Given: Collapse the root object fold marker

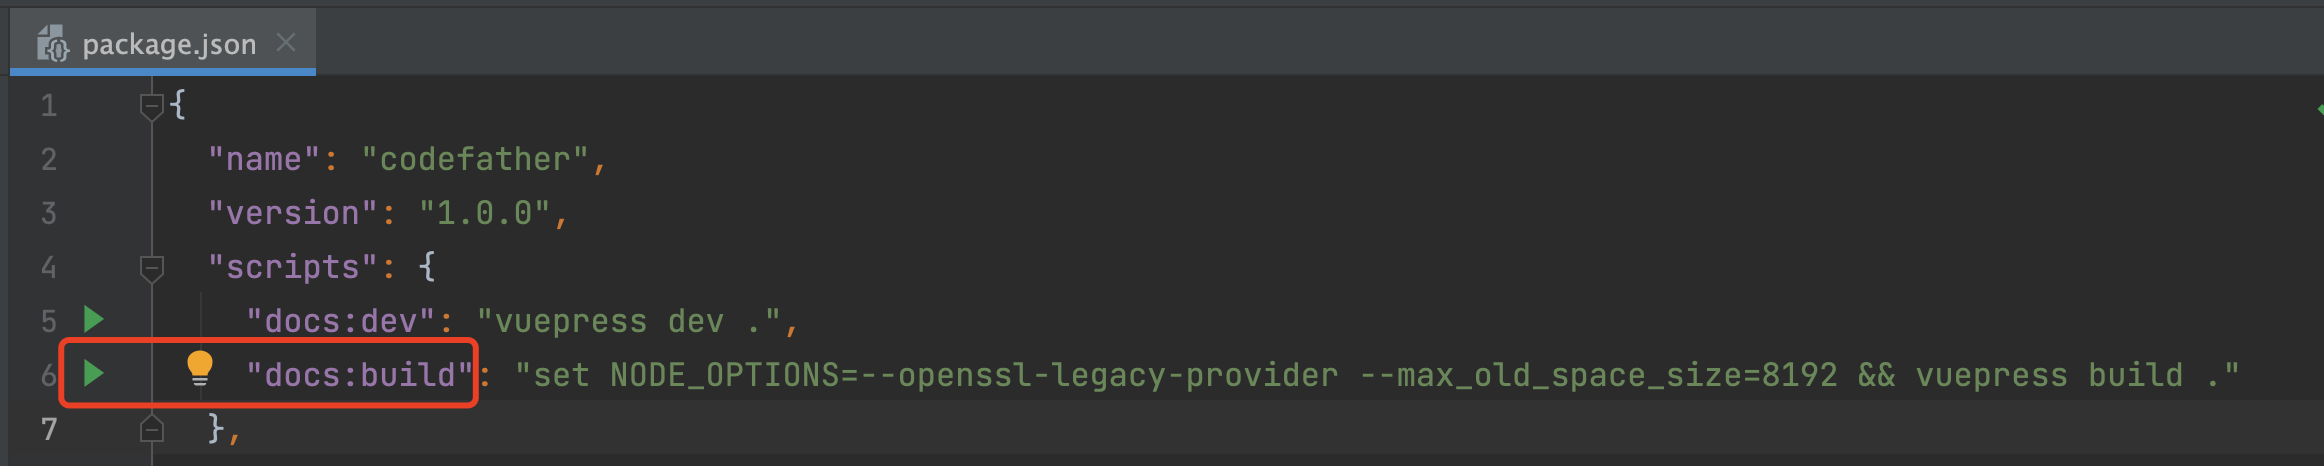Looking at the screenshot, I should (151, 105).
